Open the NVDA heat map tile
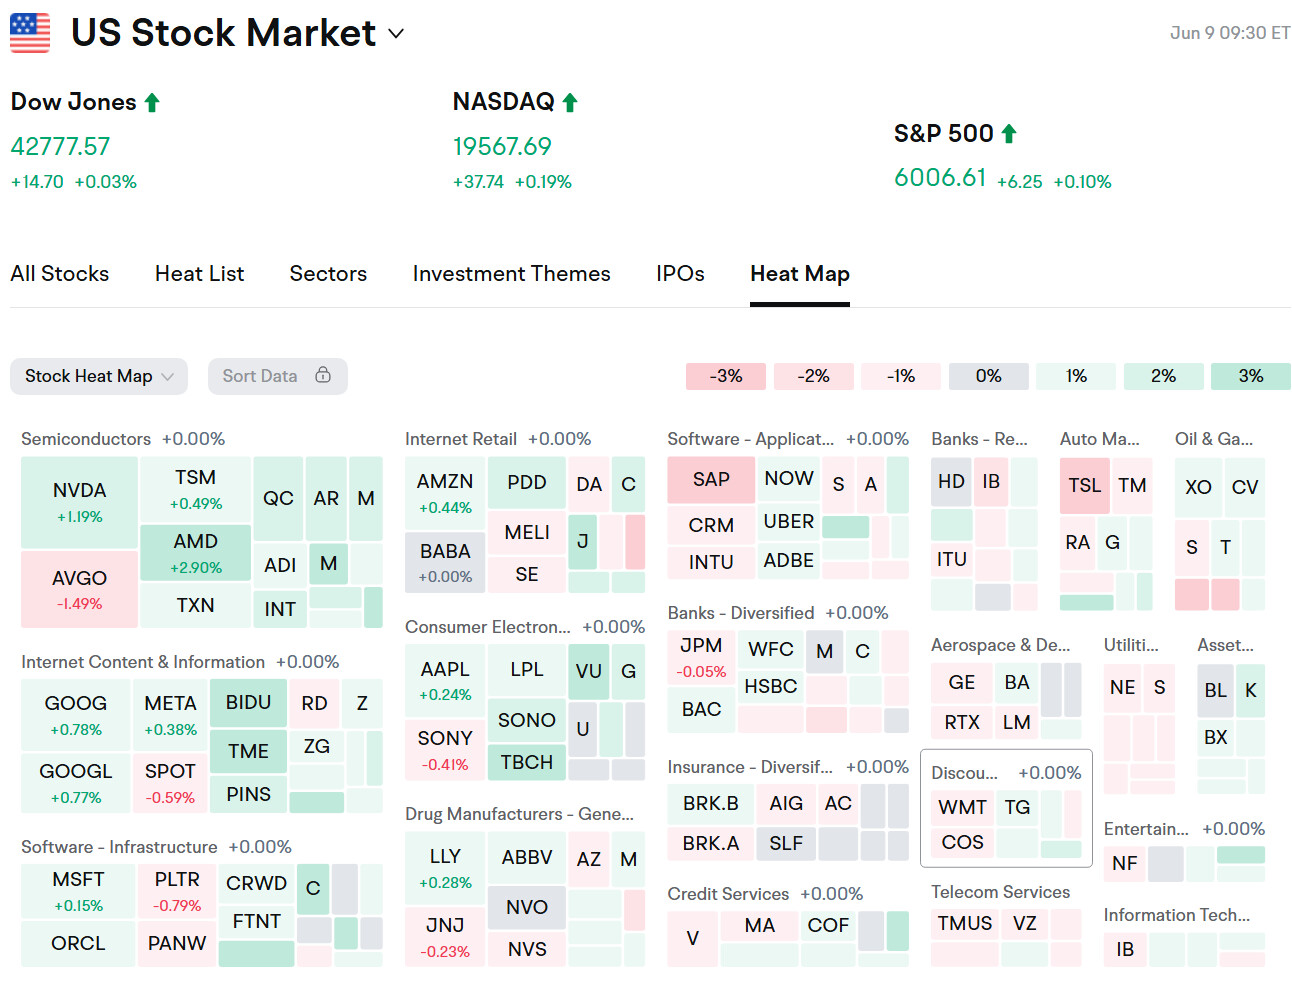 pyautogui.click(x=79, y=502)
